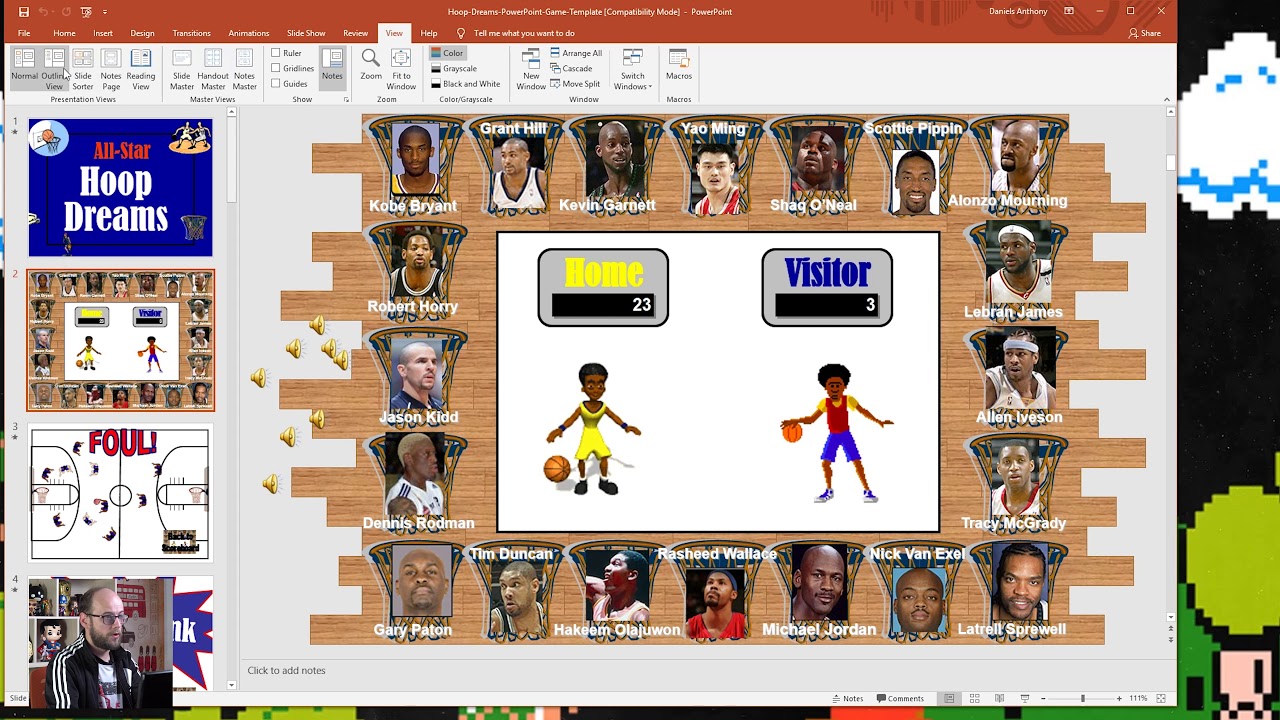The image size is (1280, 720).
Task: Open the Slide Master view
Action: [182, 69]
